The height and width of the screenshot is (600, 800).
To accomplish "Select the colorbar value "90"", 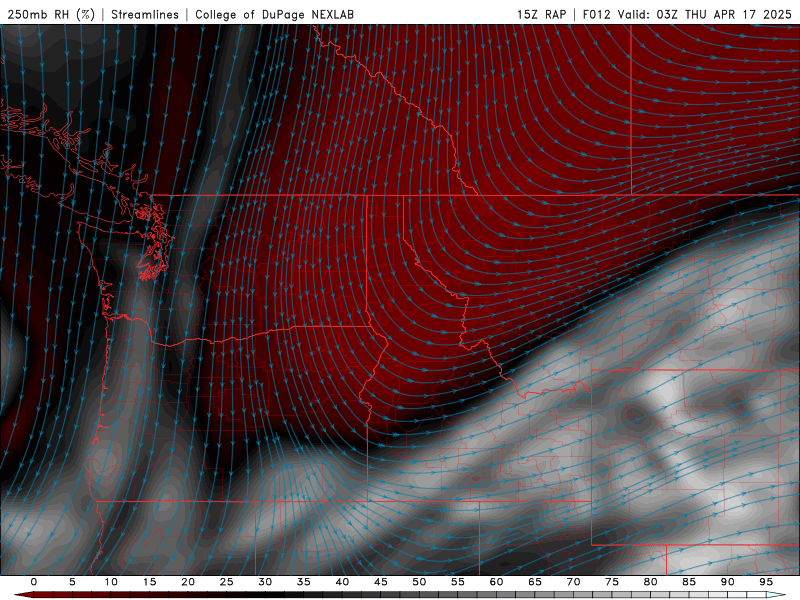I will click(x=727, y=582).
